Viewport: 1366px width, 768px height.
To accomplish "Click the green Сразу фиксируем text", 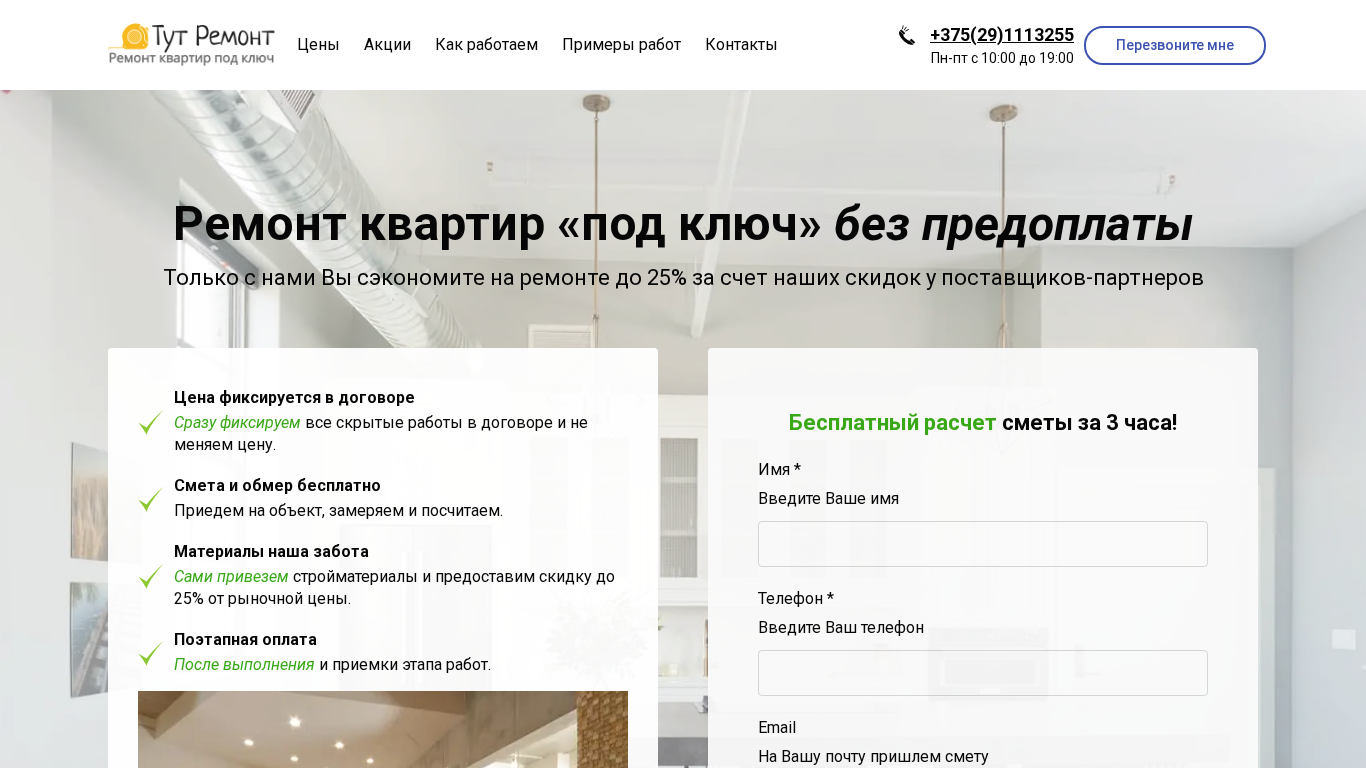I will point(237,423).
